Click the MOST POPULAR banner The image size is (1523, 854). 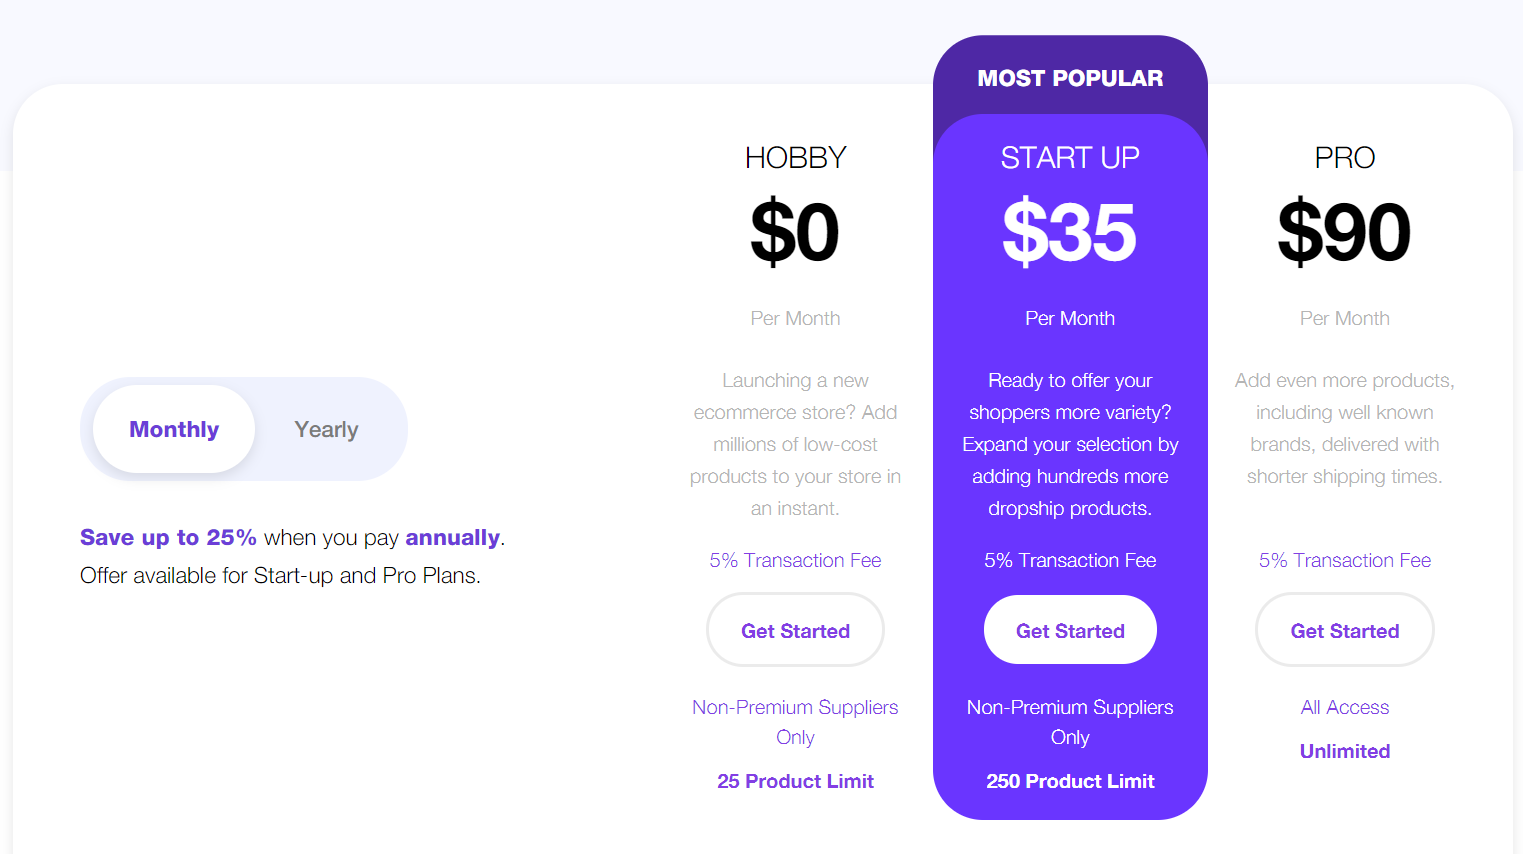point(1070,78)
